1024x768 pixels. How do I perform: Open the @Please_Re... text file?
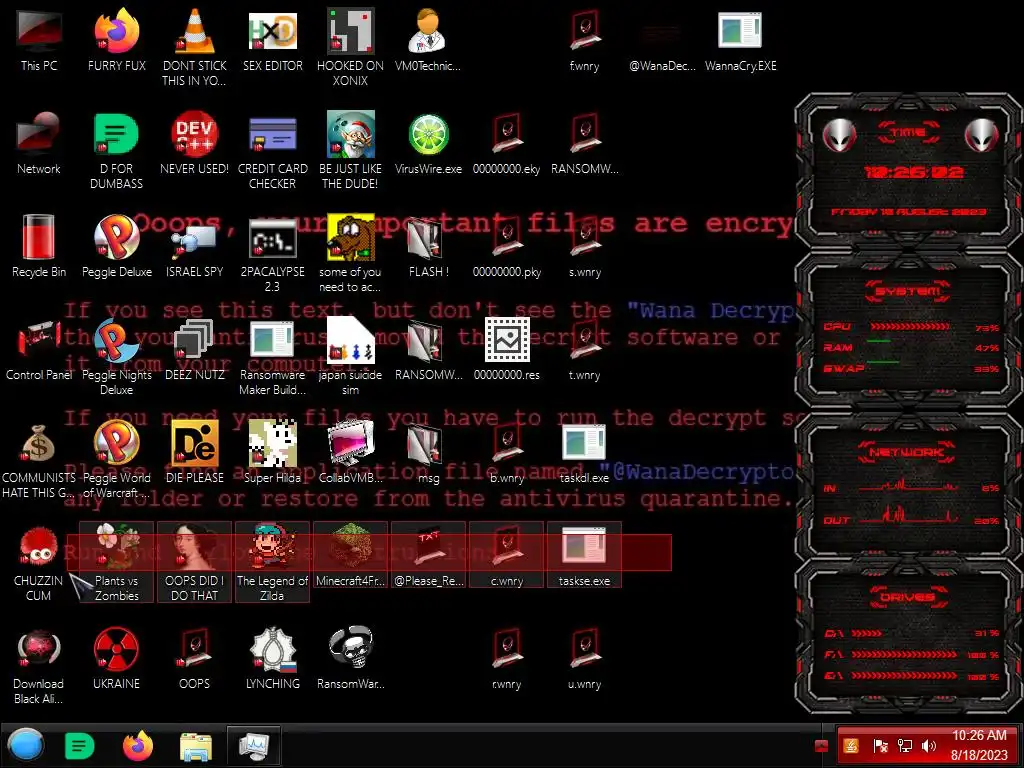[x=428, y=555]
